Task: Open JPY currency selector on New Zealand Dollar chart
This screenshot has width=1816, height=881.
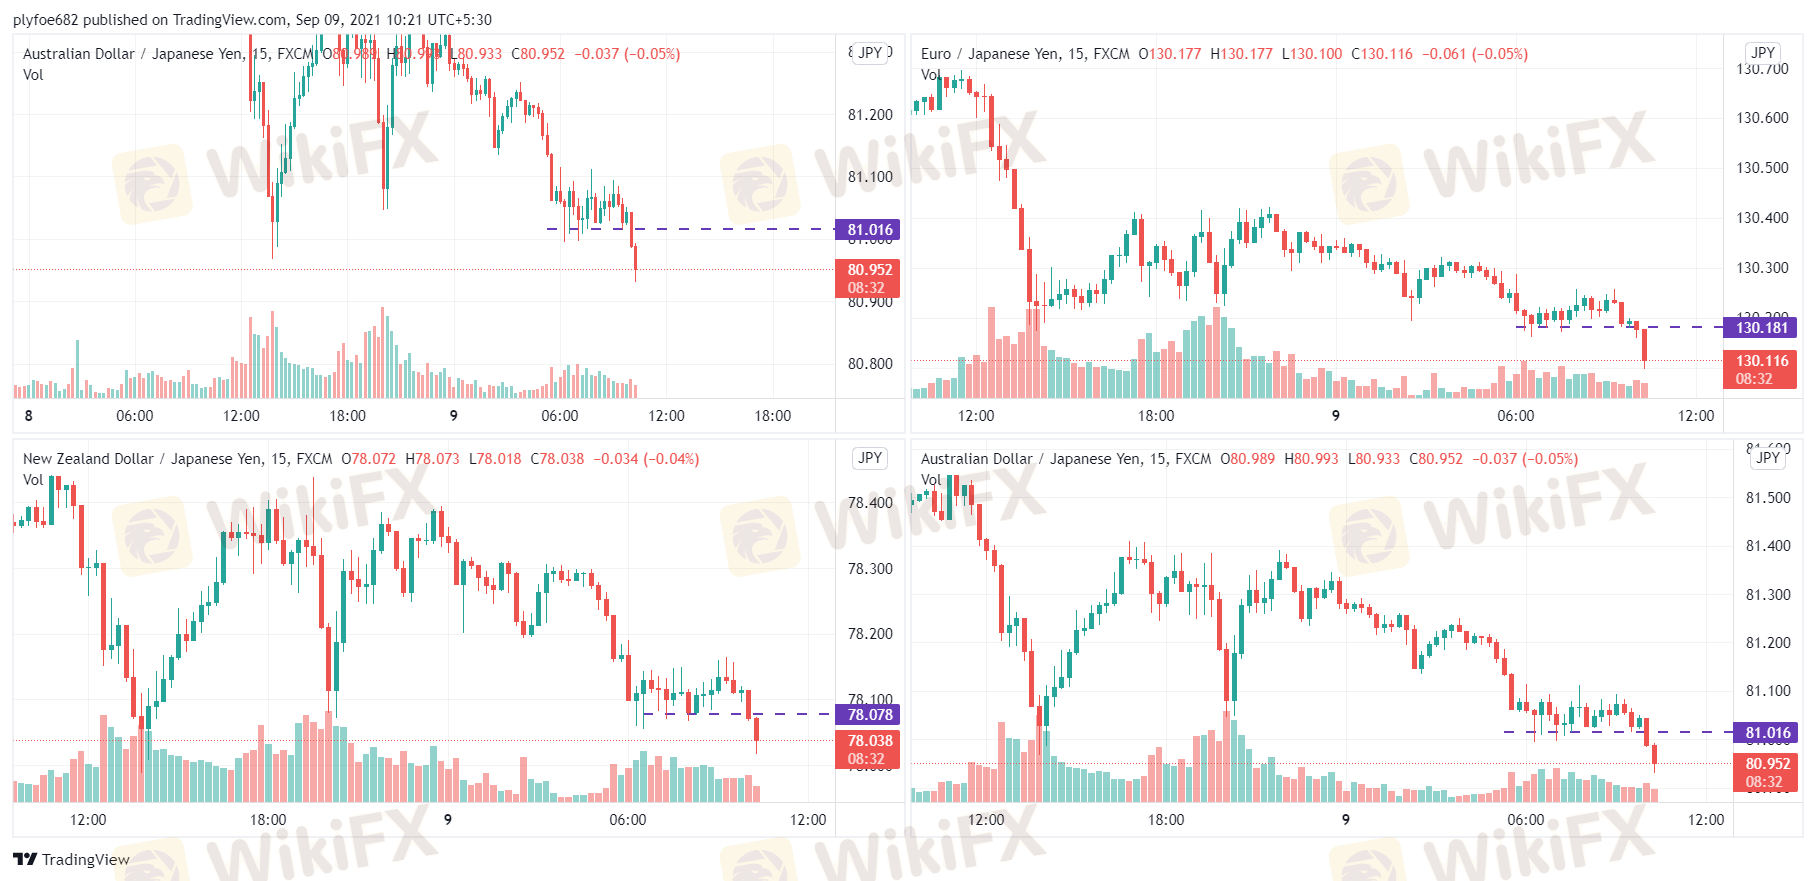Action: pos(870,458)
